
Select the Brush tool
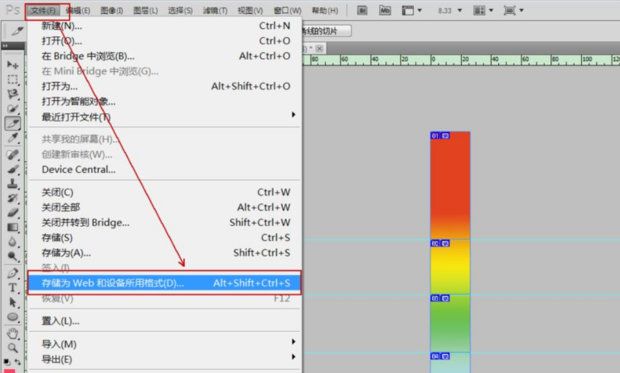tap(13, 169)
